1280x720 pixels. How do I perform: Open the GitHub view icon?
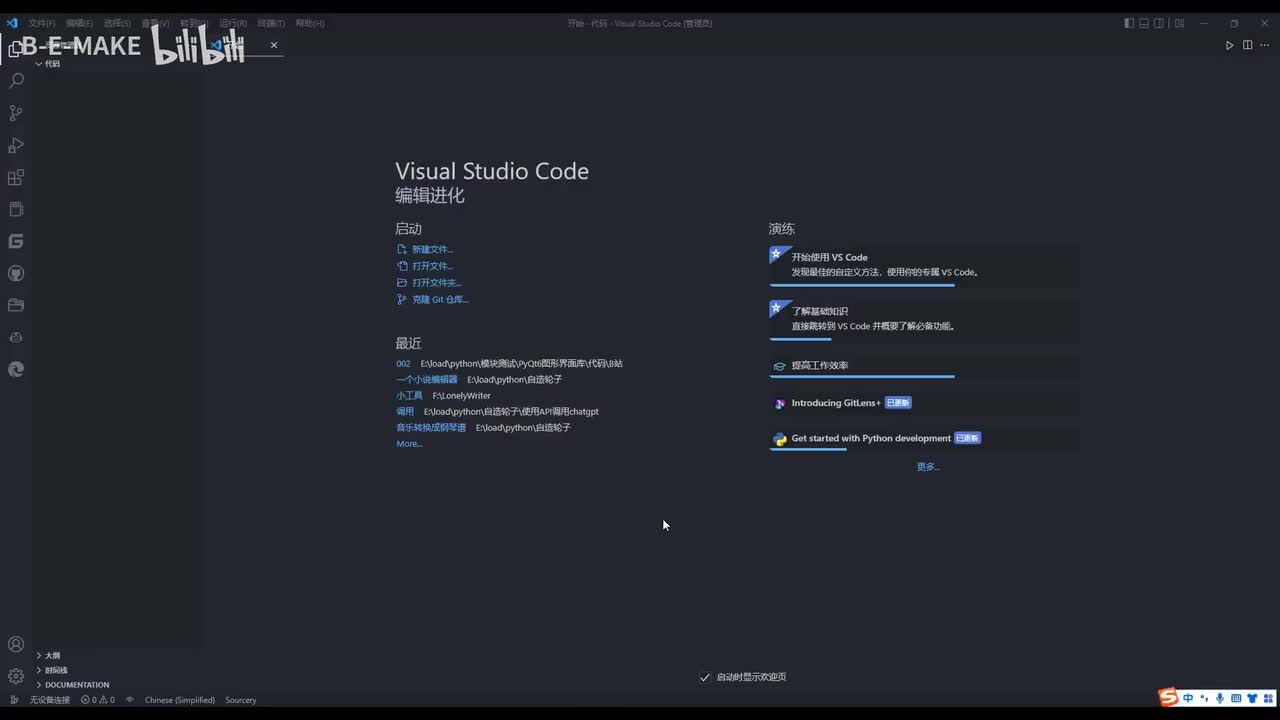coord(16,273)
